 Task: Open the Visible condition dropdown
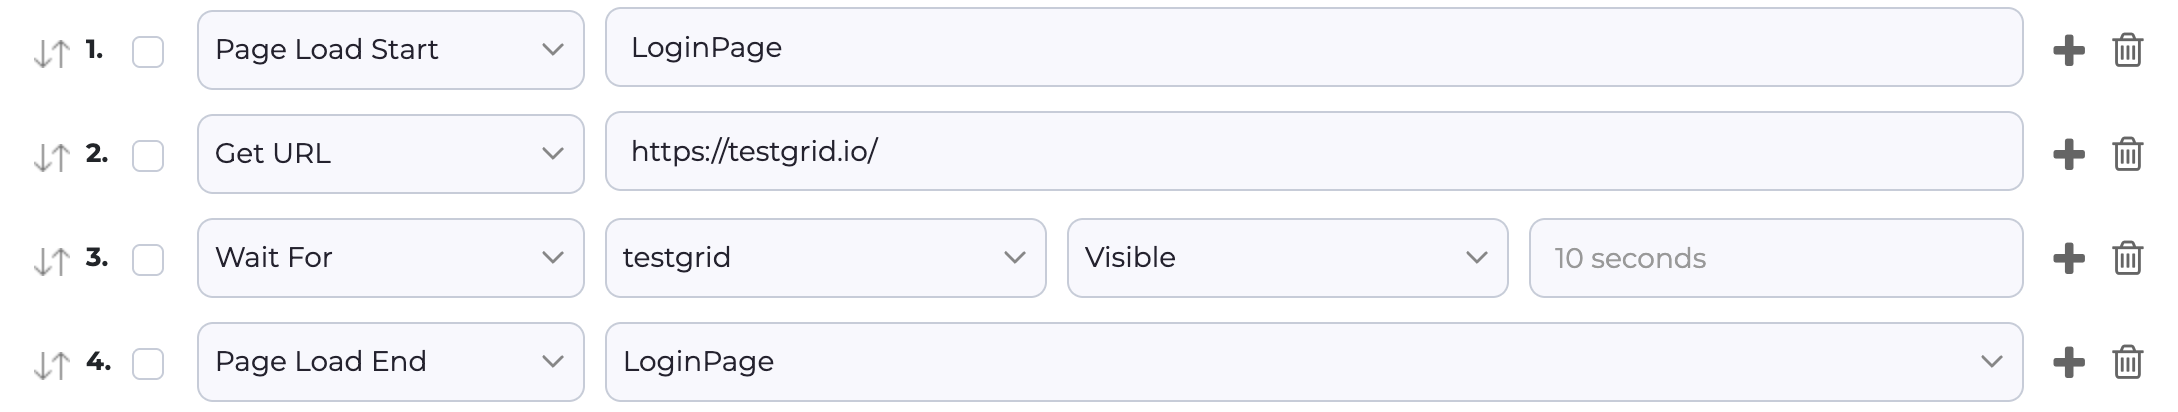[1287, 258]
